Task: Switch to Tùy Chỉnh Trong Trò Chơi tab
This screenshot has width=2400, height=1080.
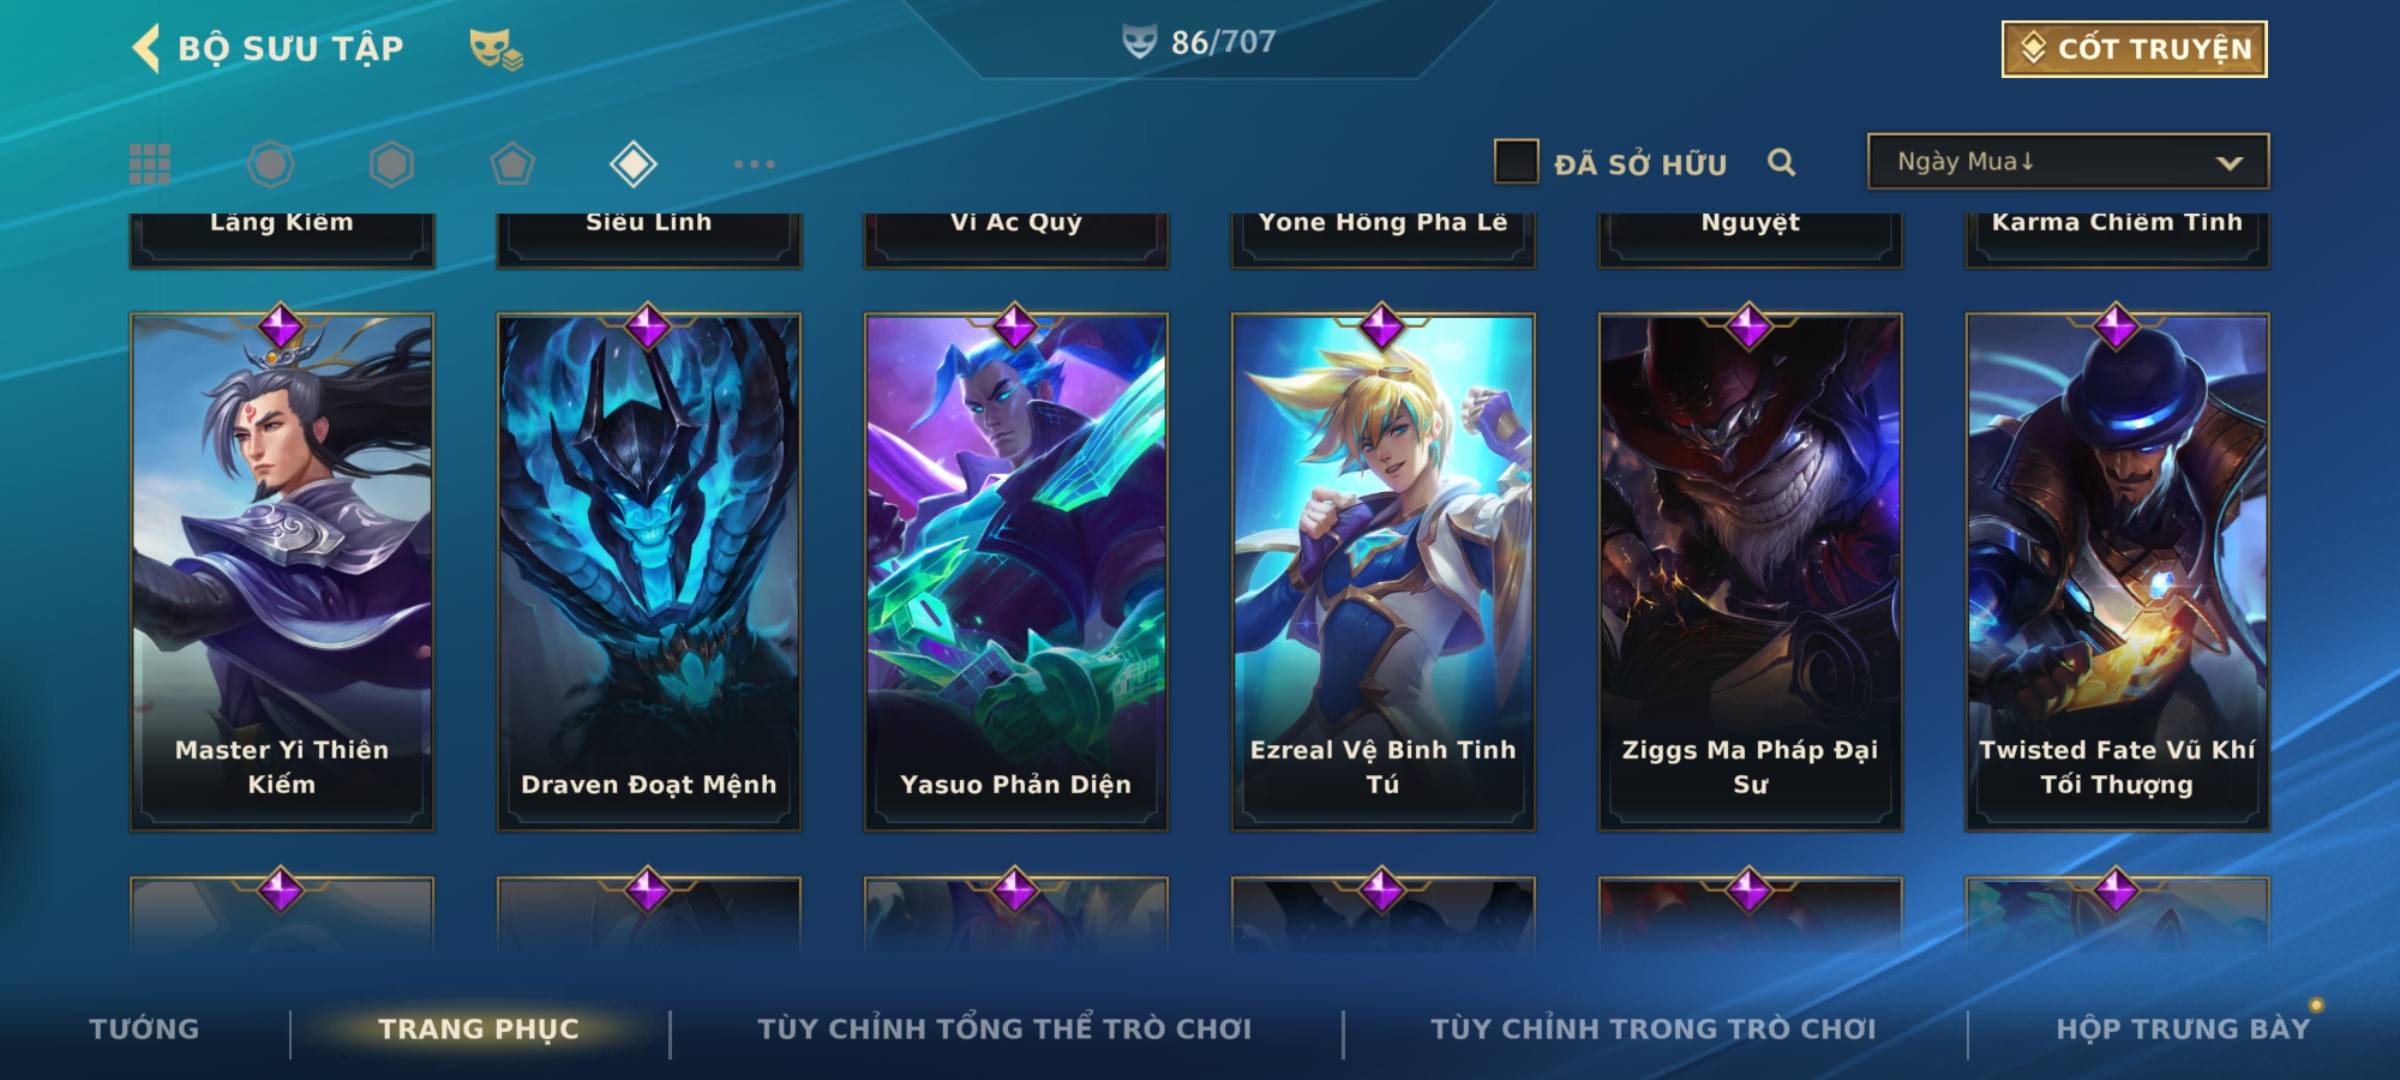Action: 1653,1029
